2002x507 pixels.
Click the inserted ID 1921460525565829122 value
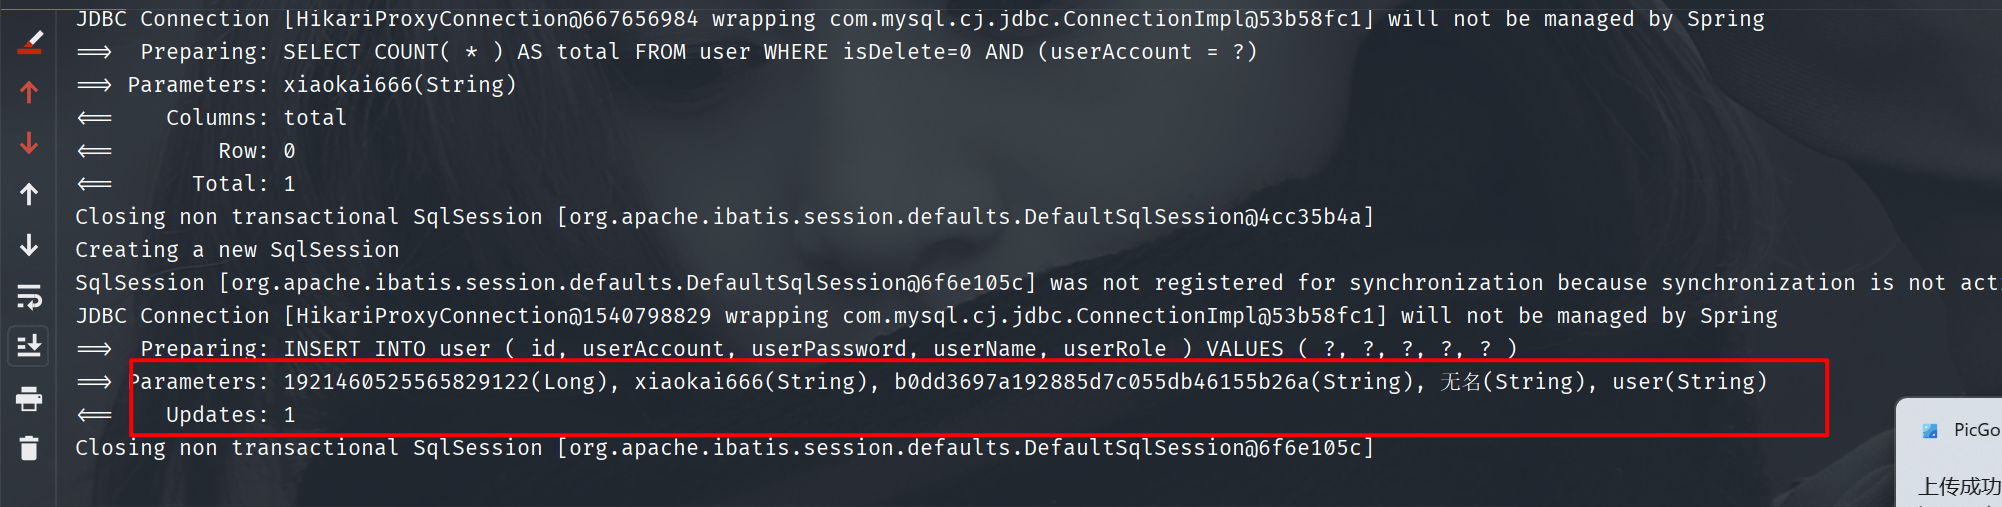coord(406,382)
